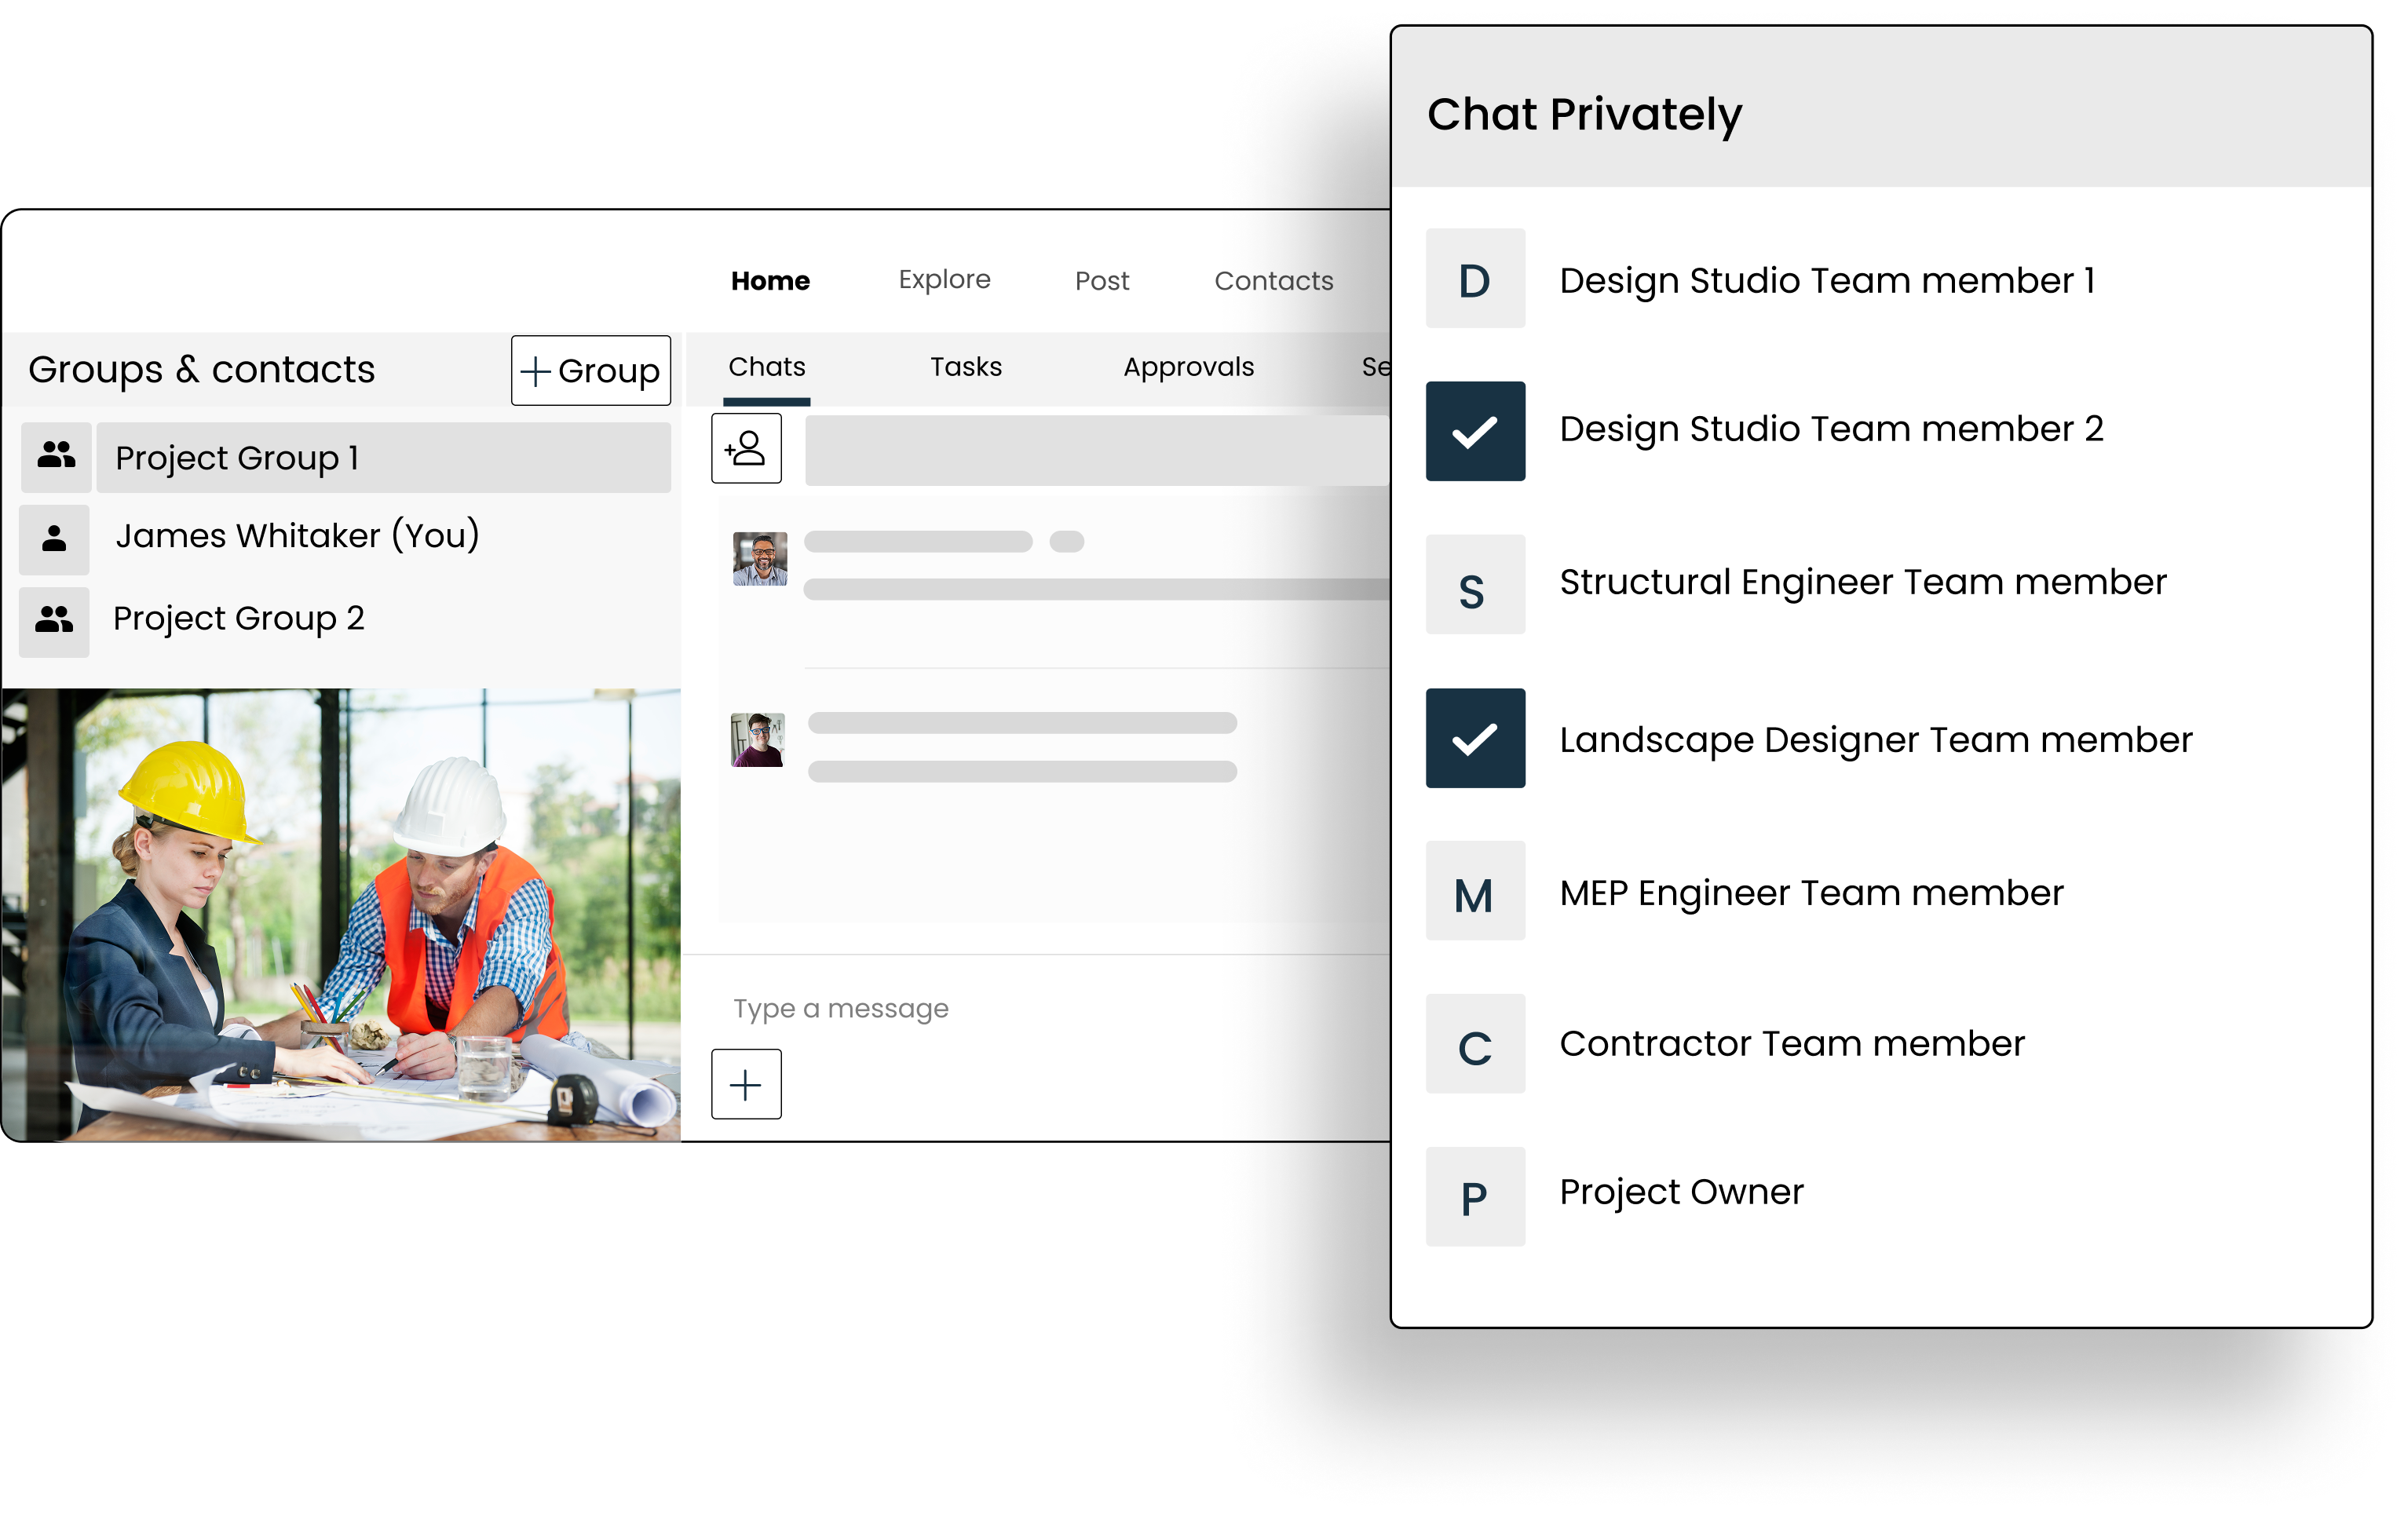The image size is (2408, 1519).
Task: Click the Project Group 2 group icon
Action: tap(54, 620)
